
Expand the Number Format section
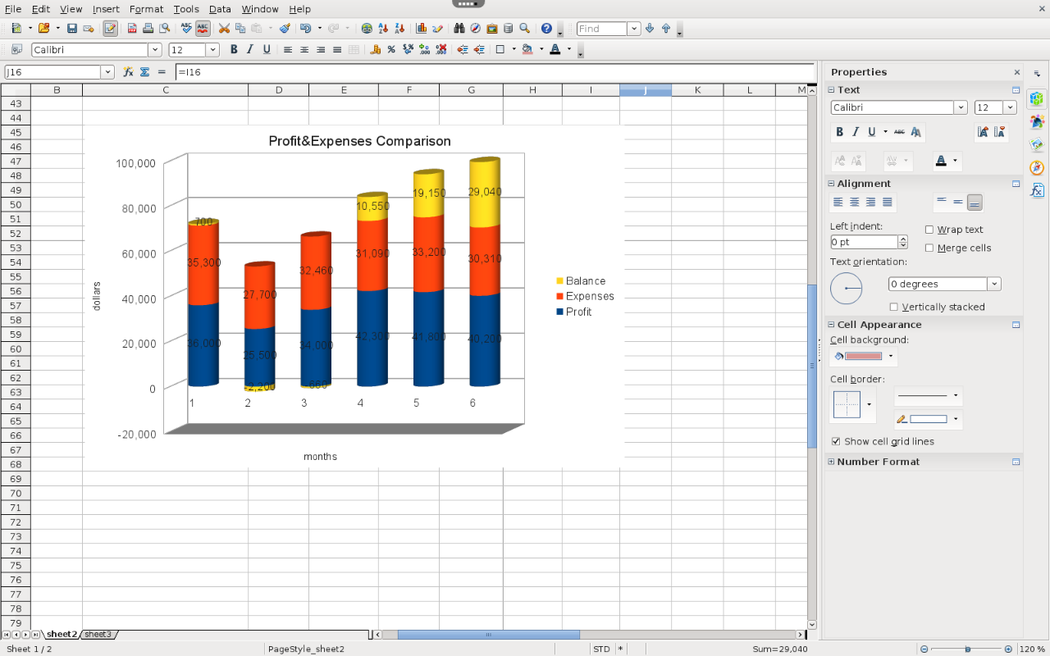[831, 462]
